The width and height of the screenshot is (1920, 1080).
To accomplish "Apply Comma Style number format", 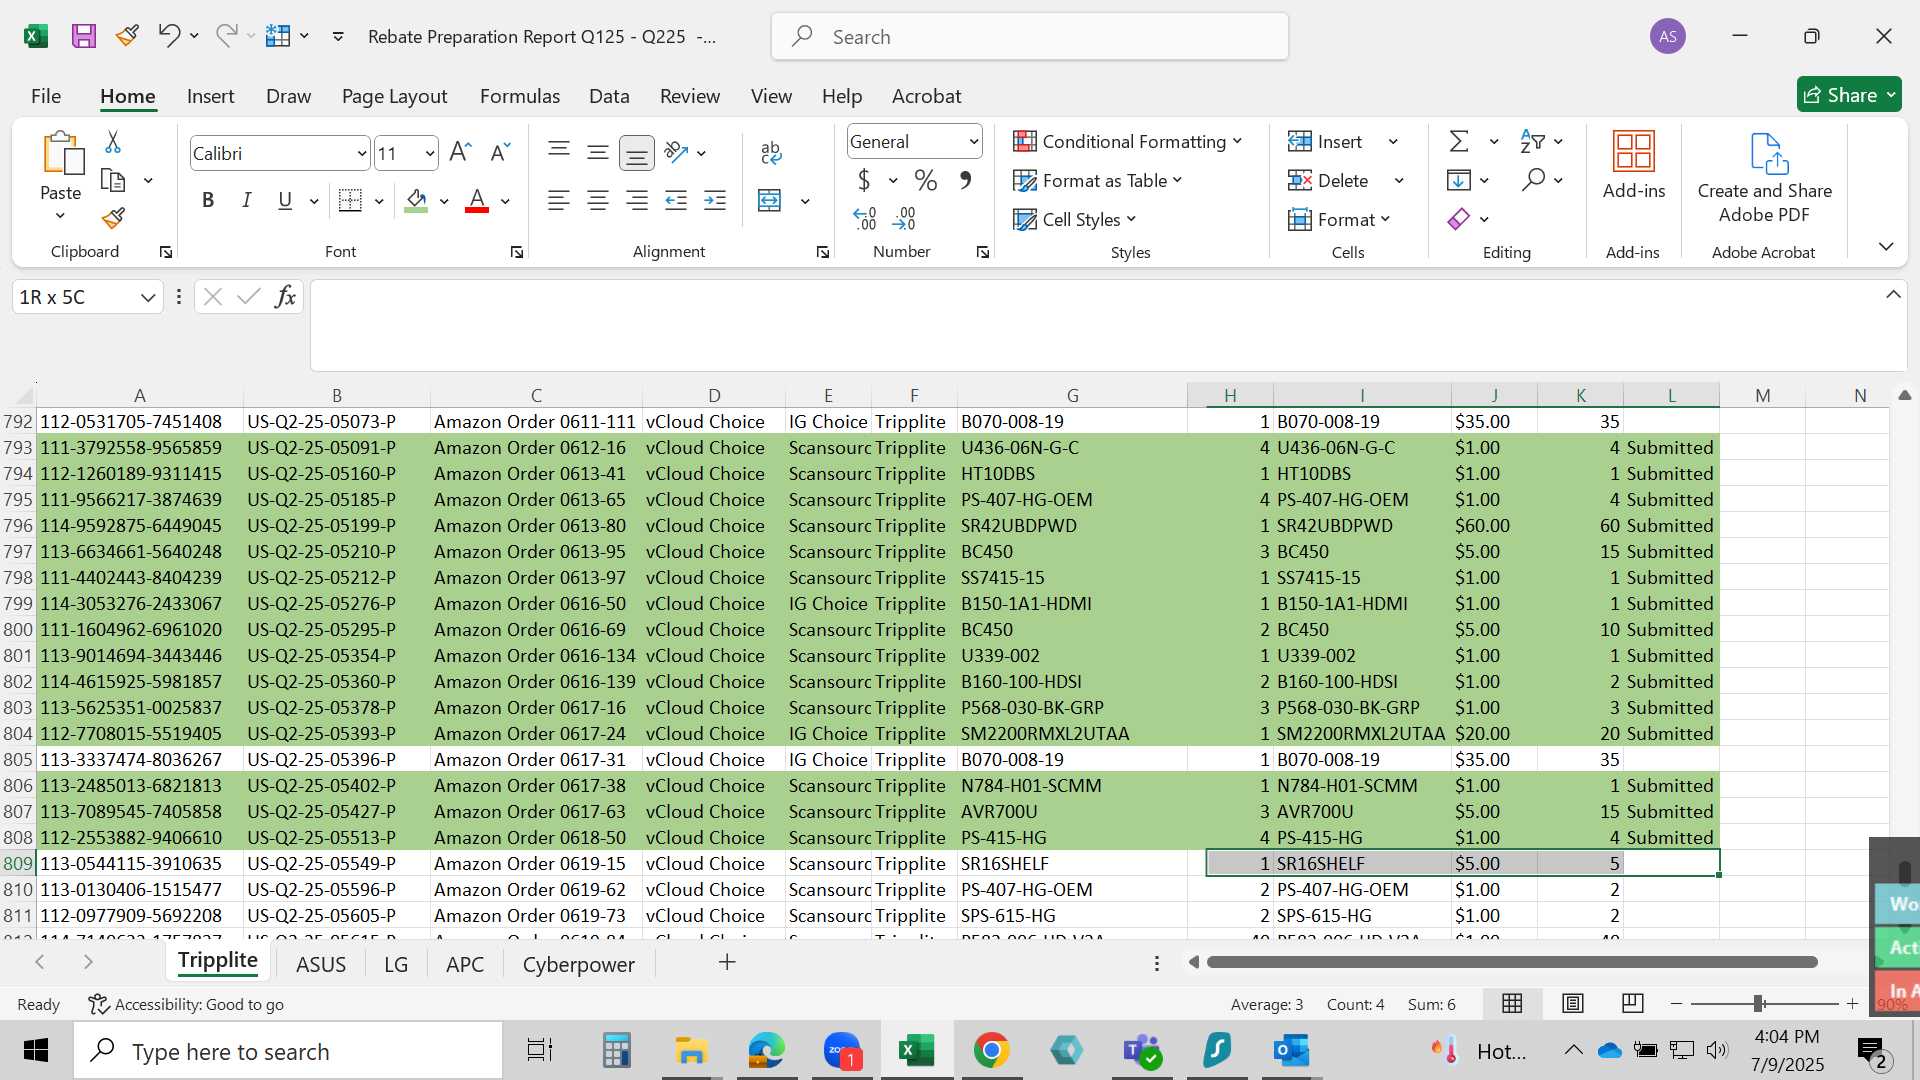I will point(965,181).
